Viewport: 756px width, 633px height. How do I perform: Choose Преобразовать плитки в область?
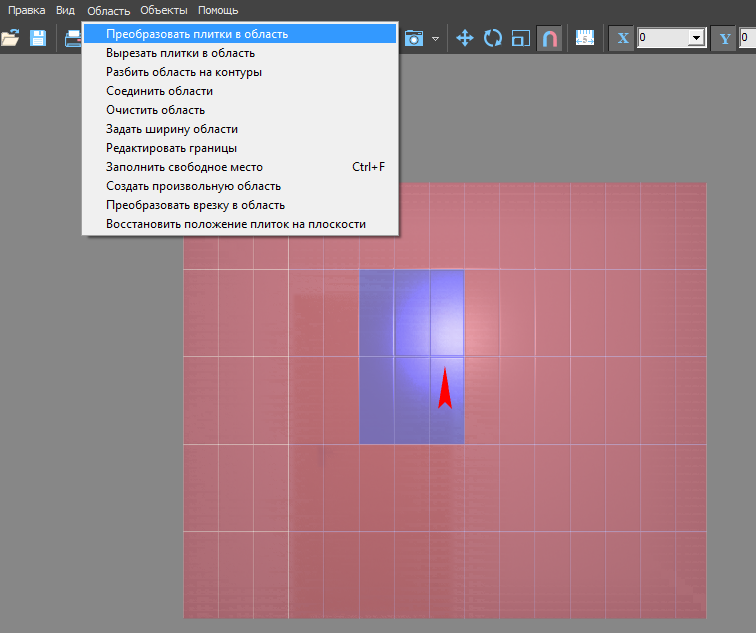click(197, 34)
